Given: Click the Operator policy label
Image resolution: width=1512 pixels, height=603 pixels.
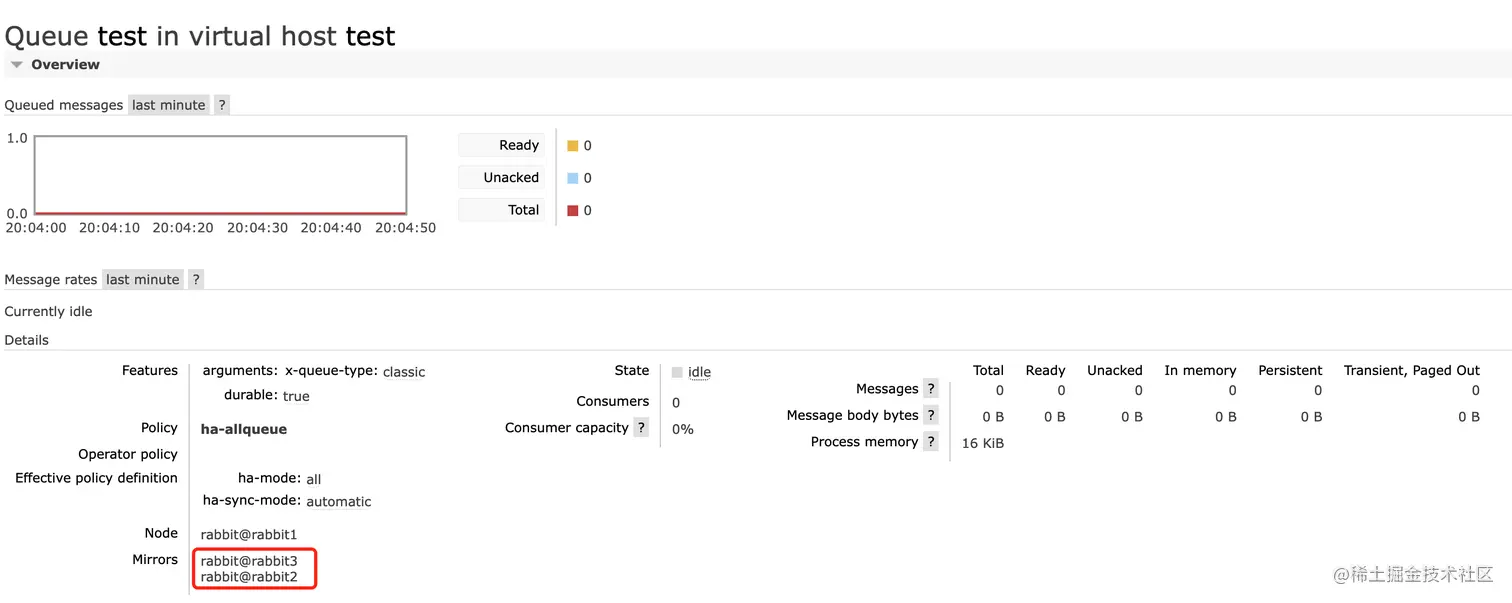Looking at the screenshot, I should 128,454.
